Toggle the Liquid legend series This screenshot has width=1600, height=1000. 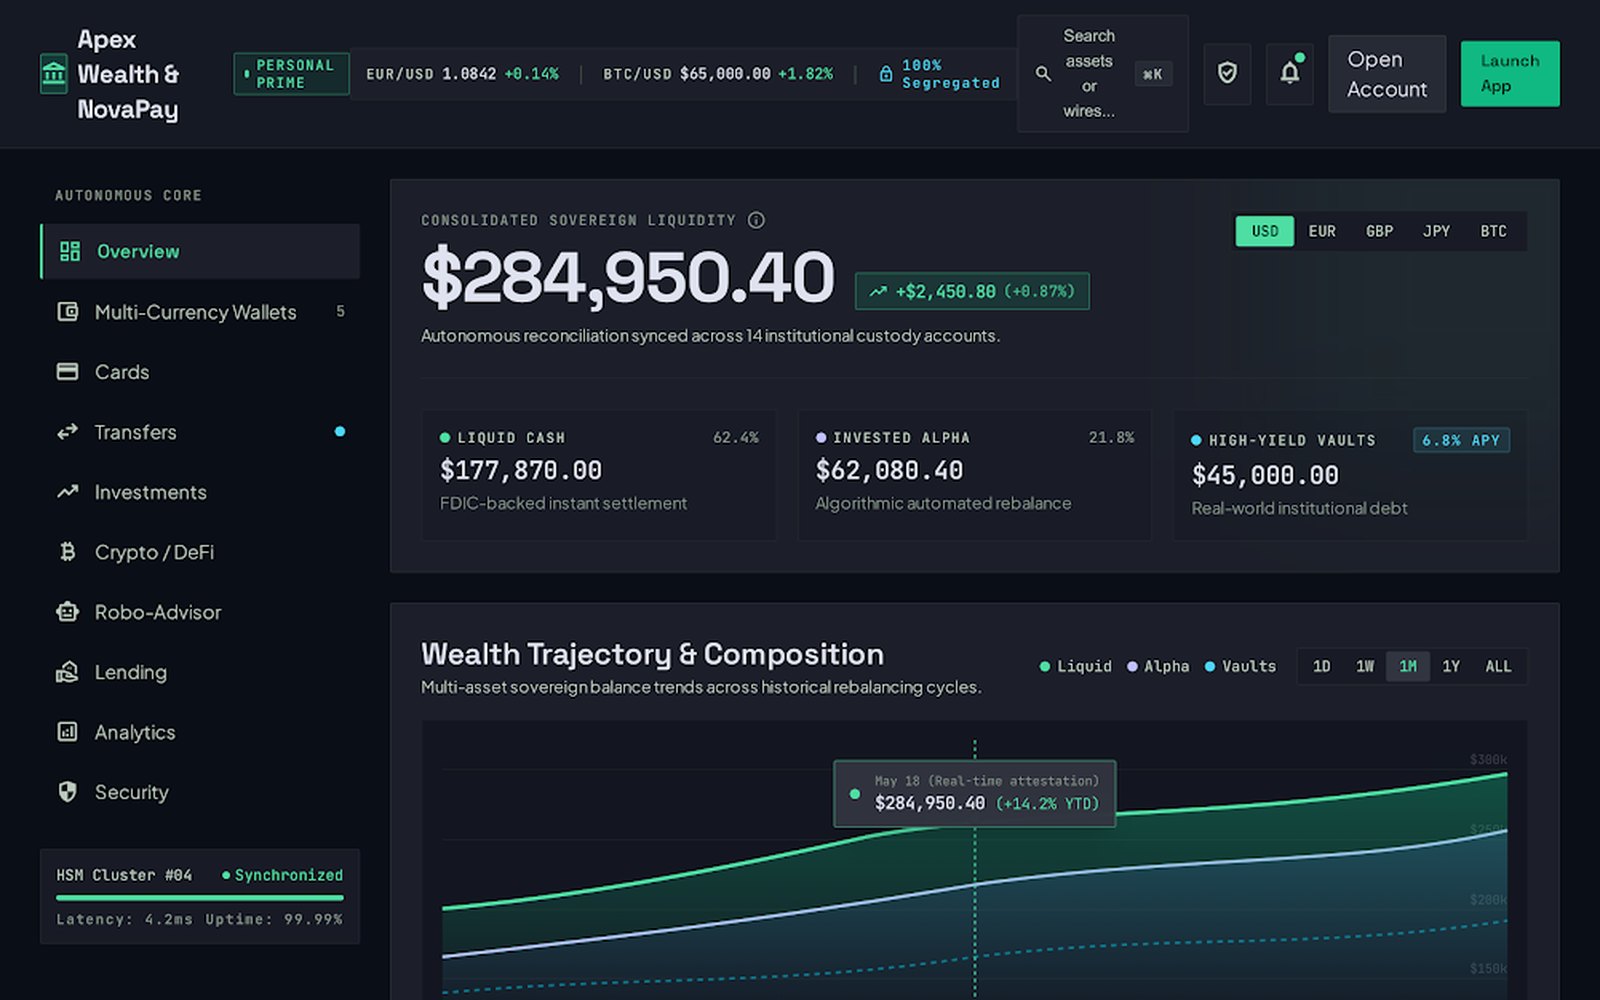[x=1076, y=666]
